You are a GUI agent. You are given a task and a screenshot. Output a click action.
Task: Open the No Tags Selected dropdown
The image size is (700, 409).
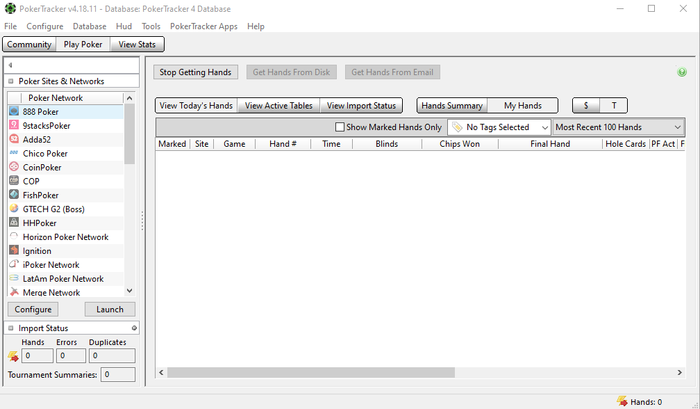pyautogui.click(x=499, y=127)
